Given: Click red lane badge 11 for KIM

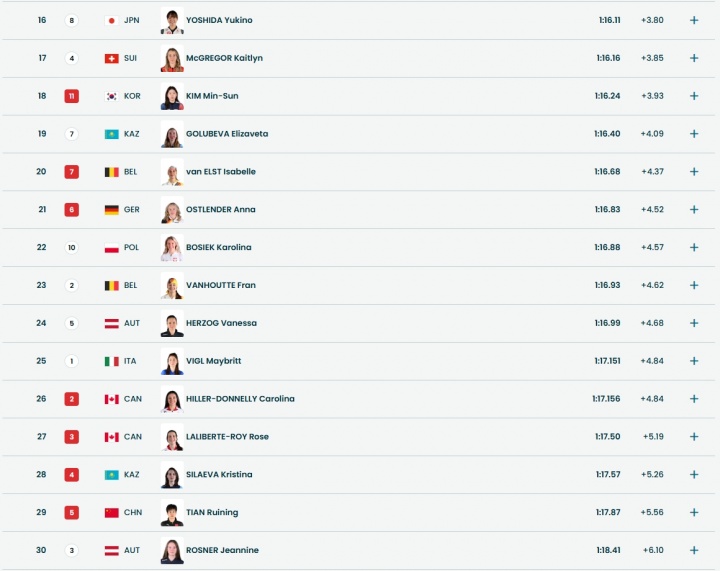Looking at the screenshot, I should pos(71,96).
